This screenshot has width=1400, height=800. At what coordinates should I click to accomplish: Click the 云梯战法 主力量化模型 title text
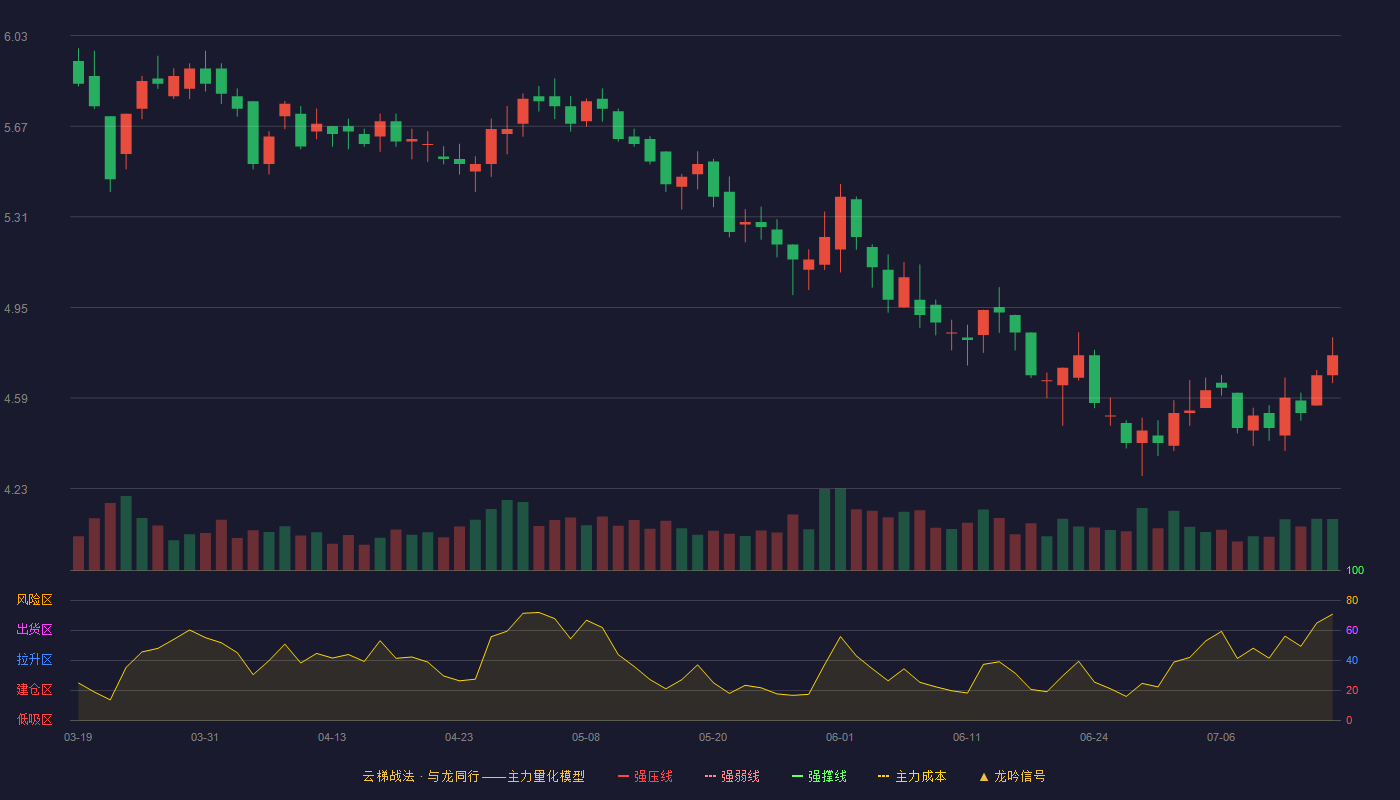[x=473, y=776]
